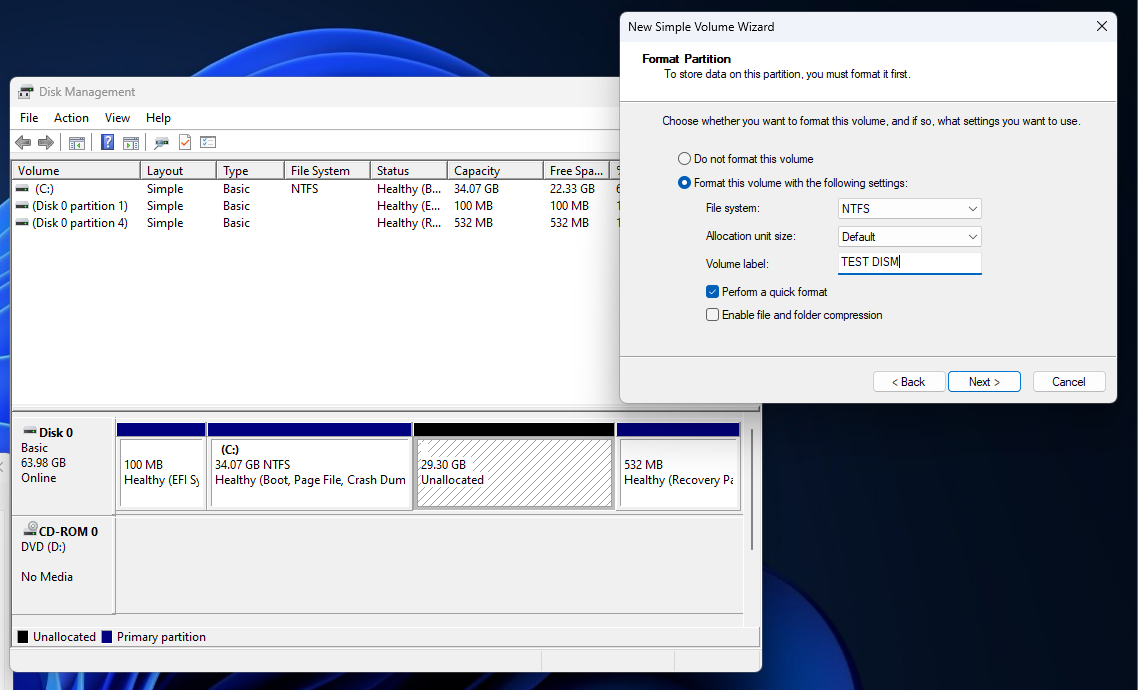Click the Back button in wizard
The image size is (1138, 690).
pos(909,382)
